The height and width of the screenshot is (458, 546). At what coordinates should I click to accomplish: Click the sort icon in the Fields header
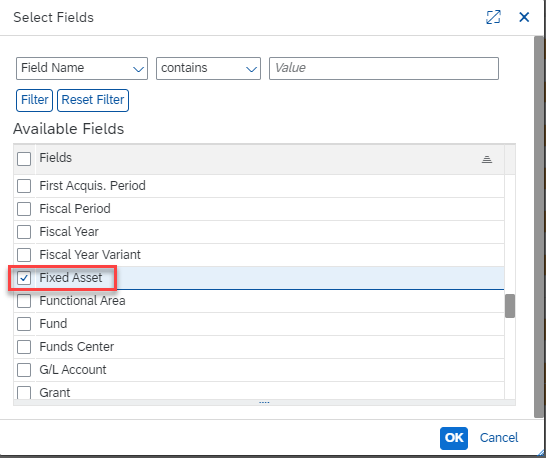(x=486, y=160)
